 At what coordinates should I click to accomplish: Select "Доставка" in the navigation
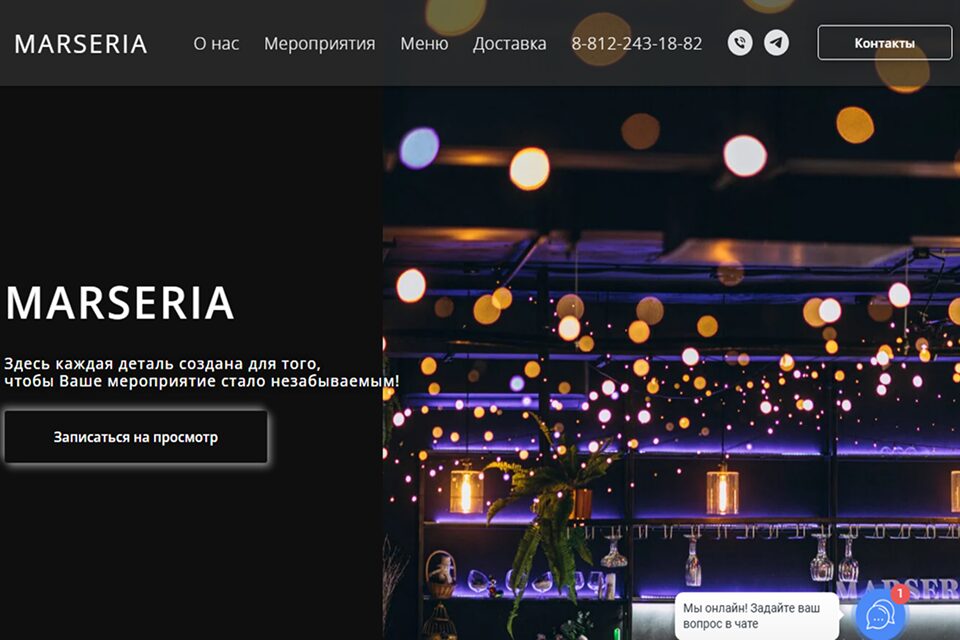[x=509, y=44]
